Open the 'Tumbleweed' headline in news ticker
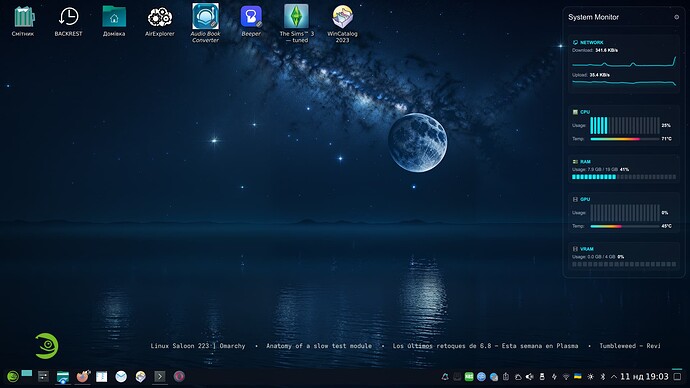The image size is (690, 388). point(630,346)
